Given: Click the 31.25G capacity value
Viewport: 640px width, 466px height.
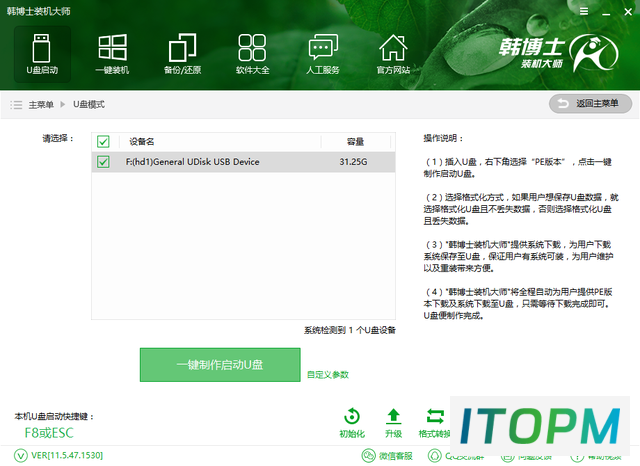Looking at the screenshot, I should pyautogui.click(x=353, y=162).
